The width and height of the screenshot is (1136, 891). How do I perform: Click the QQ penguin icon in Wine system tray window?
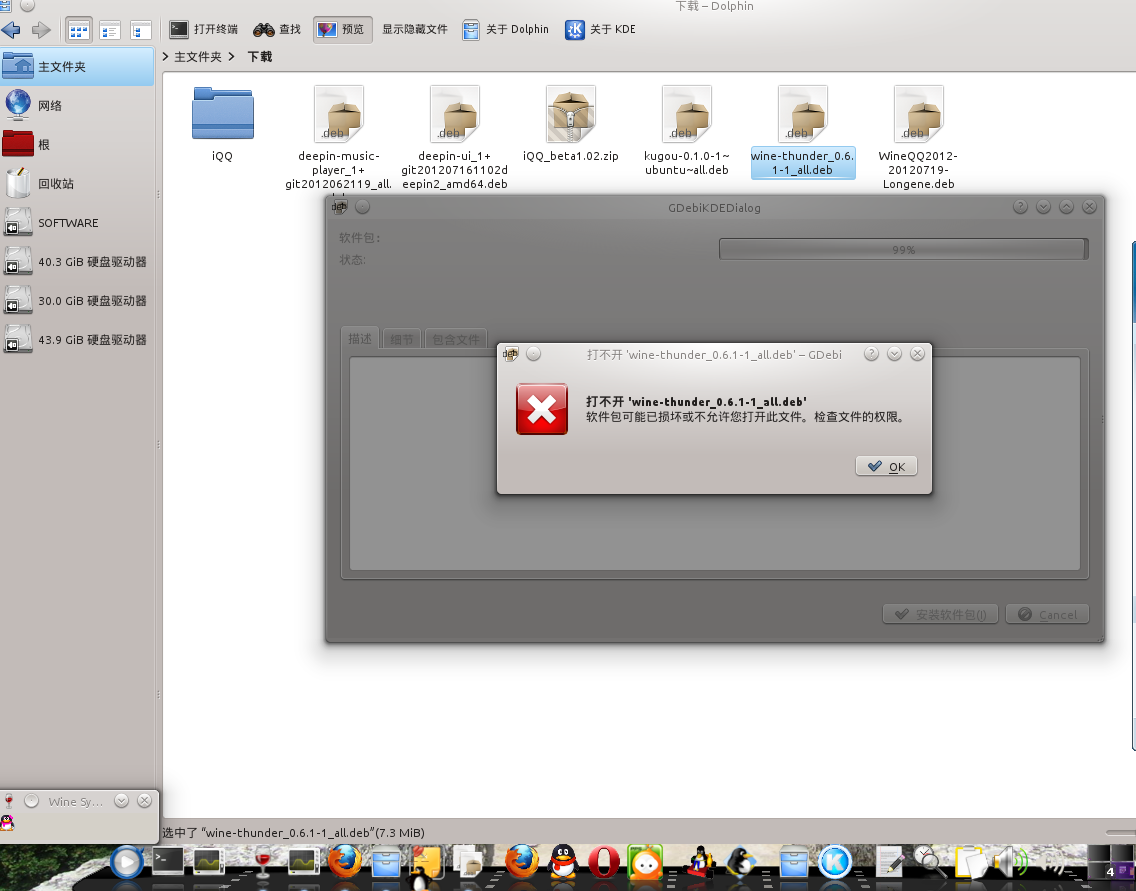click(7, 823)
